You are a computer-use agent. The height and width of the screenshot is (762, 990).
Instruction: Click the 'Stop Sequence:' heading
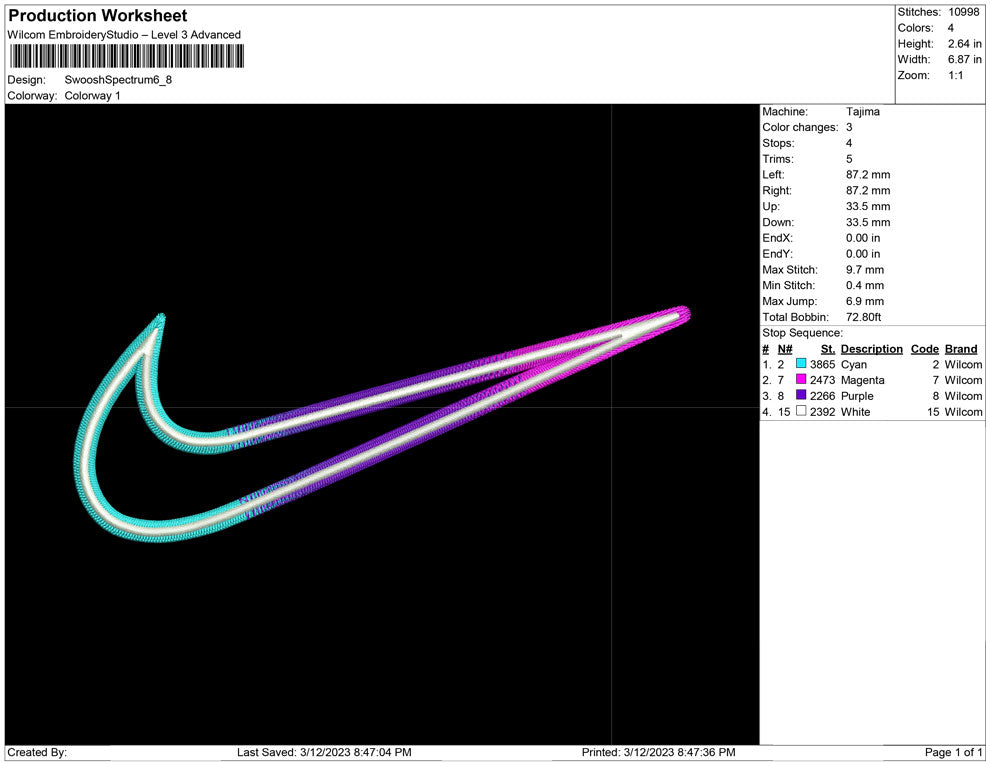[x=802, y=333]
